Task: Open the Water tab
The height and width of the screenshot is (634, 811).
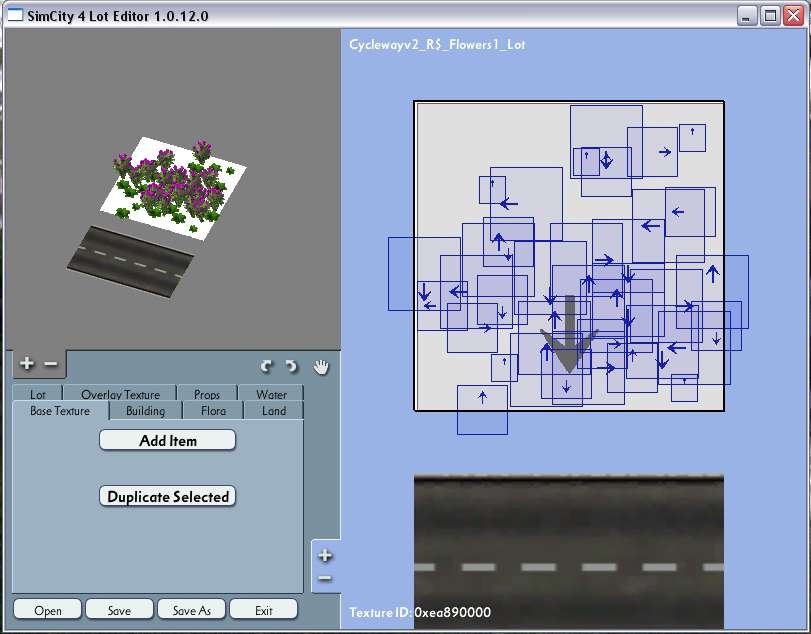Action: pyautogui.click(x=271, y=394)
